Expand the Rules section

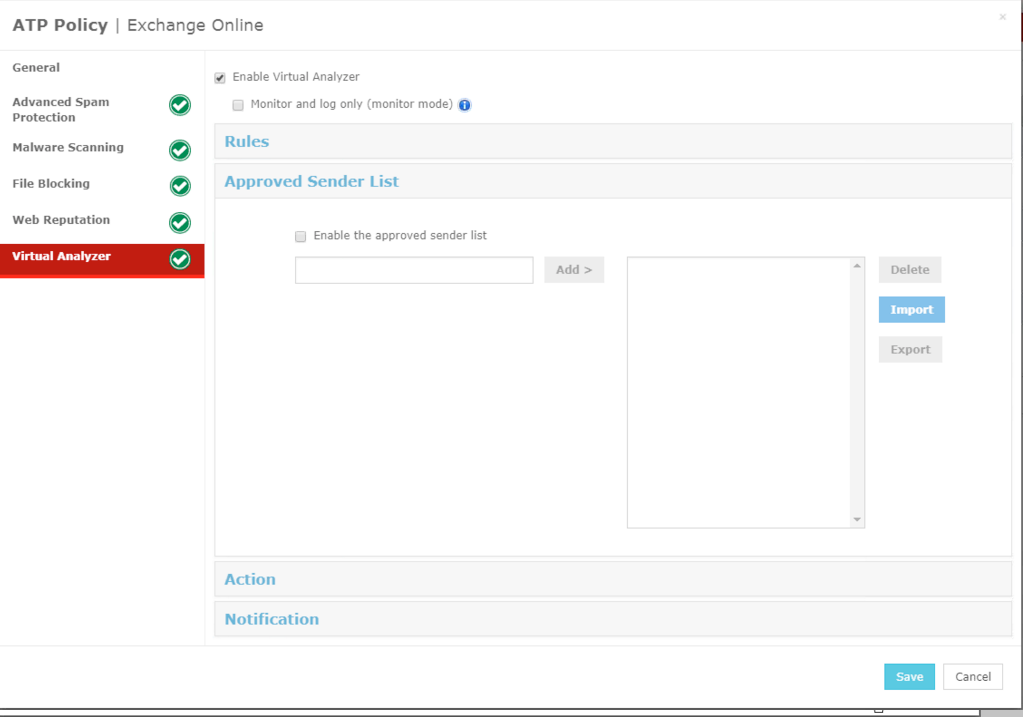613,142
